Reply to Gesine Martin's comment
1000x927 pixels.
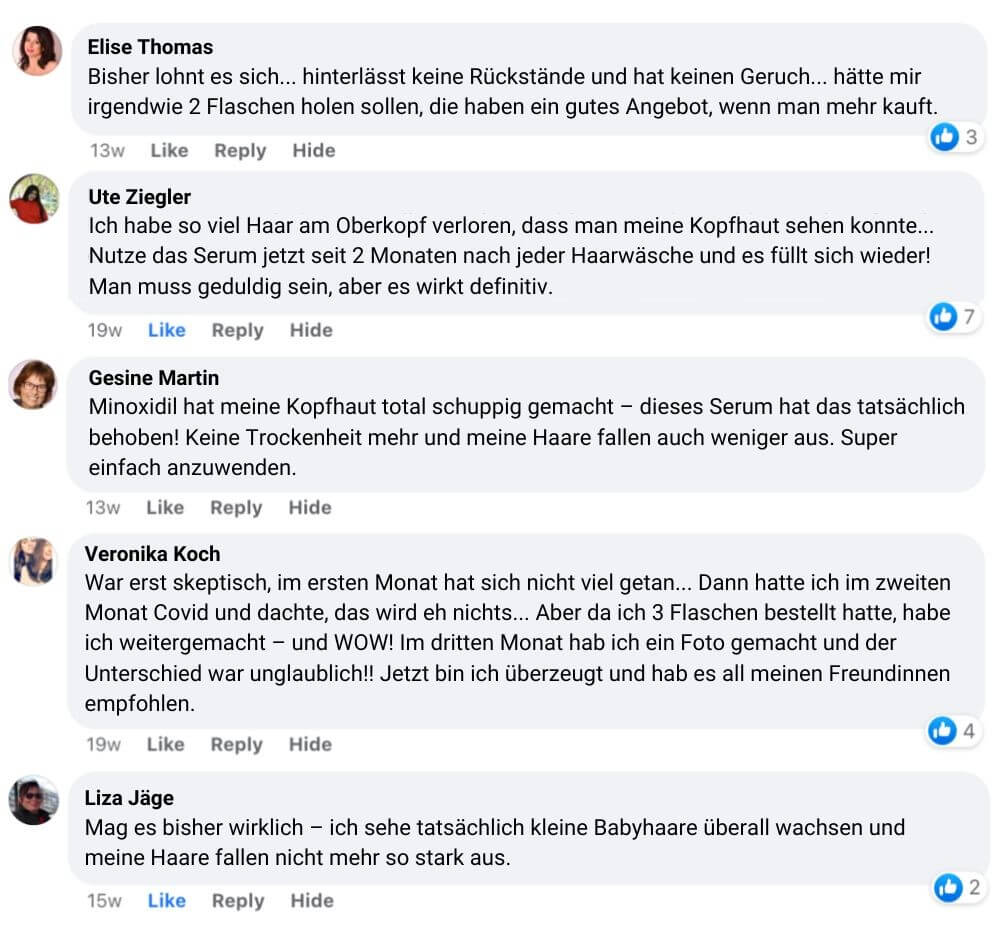(x=235, y=507)
